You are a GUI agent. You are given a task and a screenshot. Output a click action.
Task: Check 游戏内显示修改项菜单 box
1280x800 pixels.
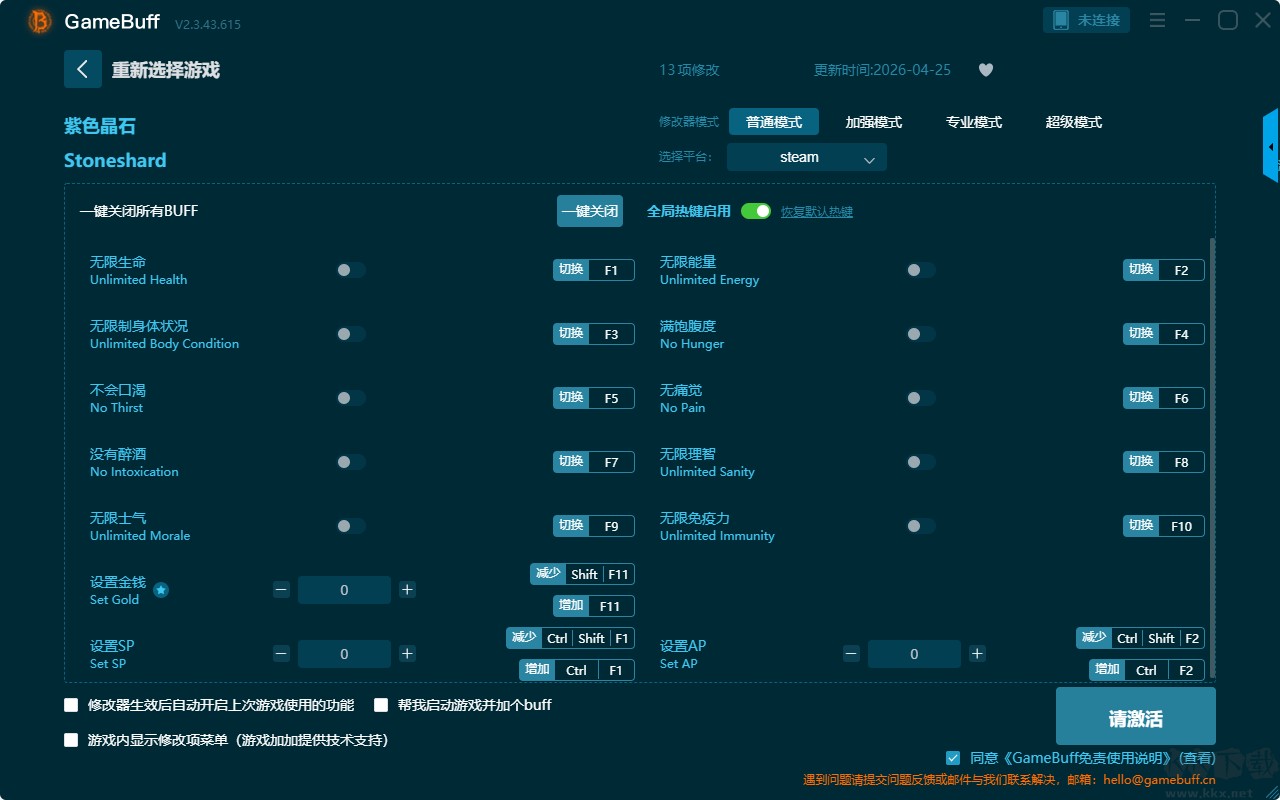click(x=71, y=741)
